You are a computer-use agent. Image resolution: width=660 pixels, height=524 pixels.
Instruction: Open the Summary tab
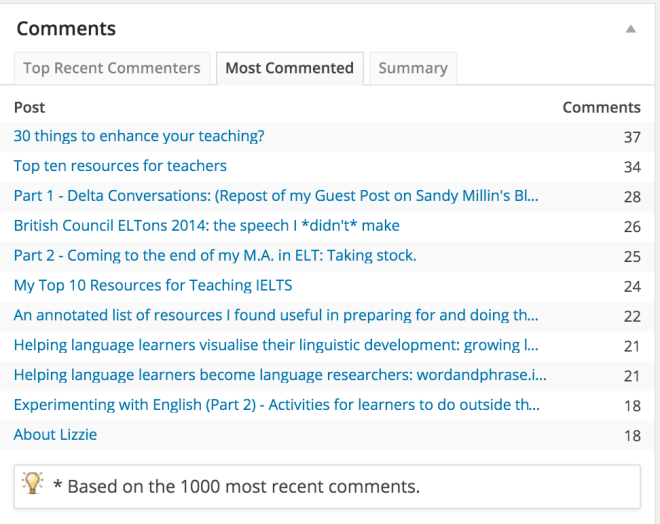(x=412, y=68)
